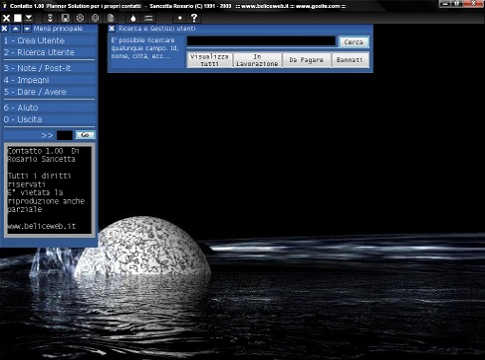The image size is (485, 360).
Task: Click the white square icon in the toolbar
Action: (x=18, y=18)
